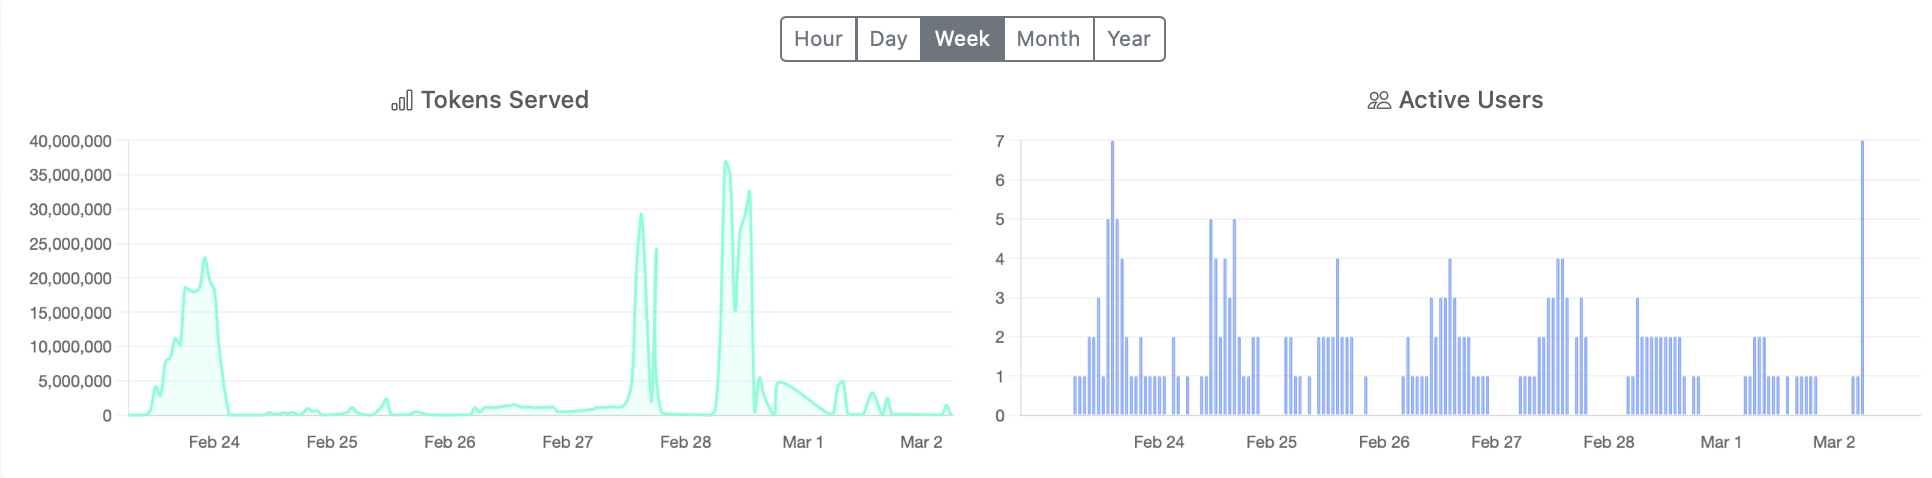Click the Active Users chart title
The height and width of the screenshot is (478, 1932).
point(1471,100)
